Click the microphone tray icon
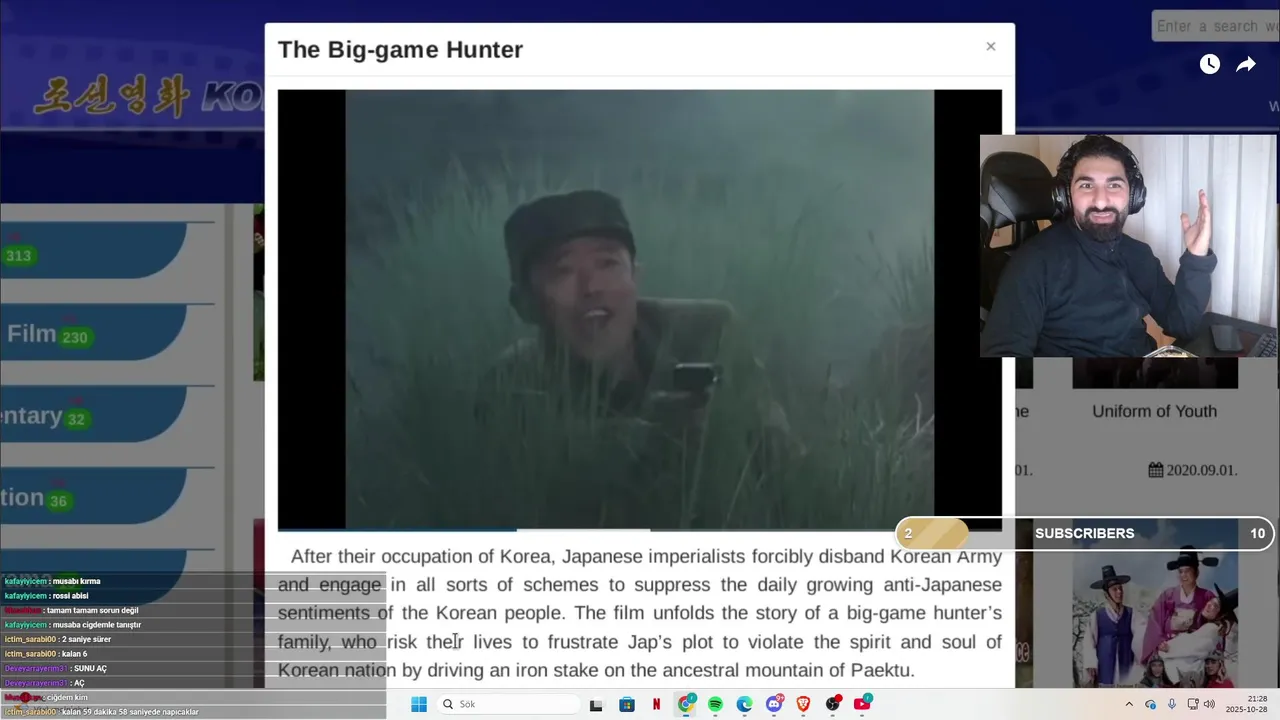Viewport: 1280px width, 720px height. (1171, 704)
